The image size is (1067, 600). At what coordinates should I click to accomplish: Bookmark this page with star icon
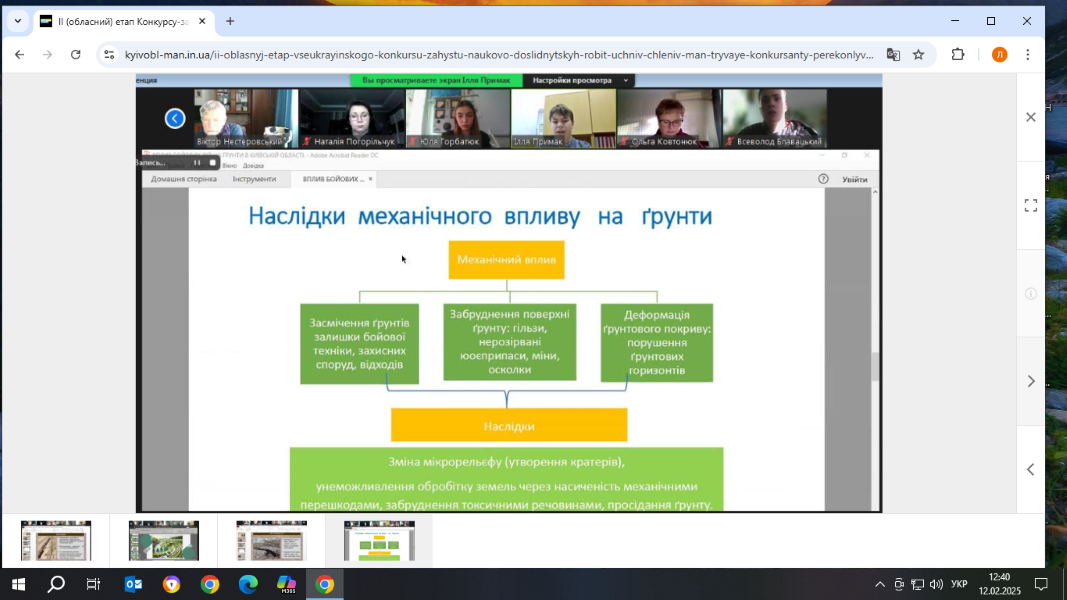[x=919, y=55]
